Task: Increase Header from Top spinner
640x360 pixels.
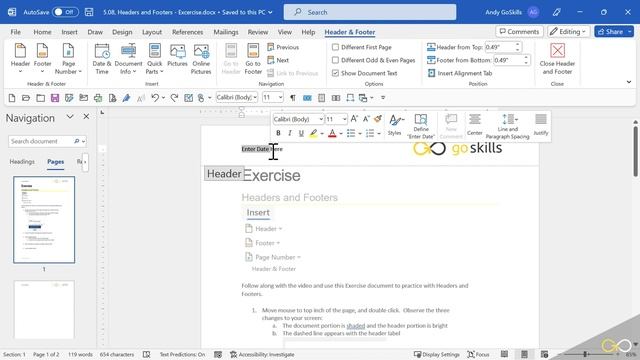Action: (x=518, y=44)
